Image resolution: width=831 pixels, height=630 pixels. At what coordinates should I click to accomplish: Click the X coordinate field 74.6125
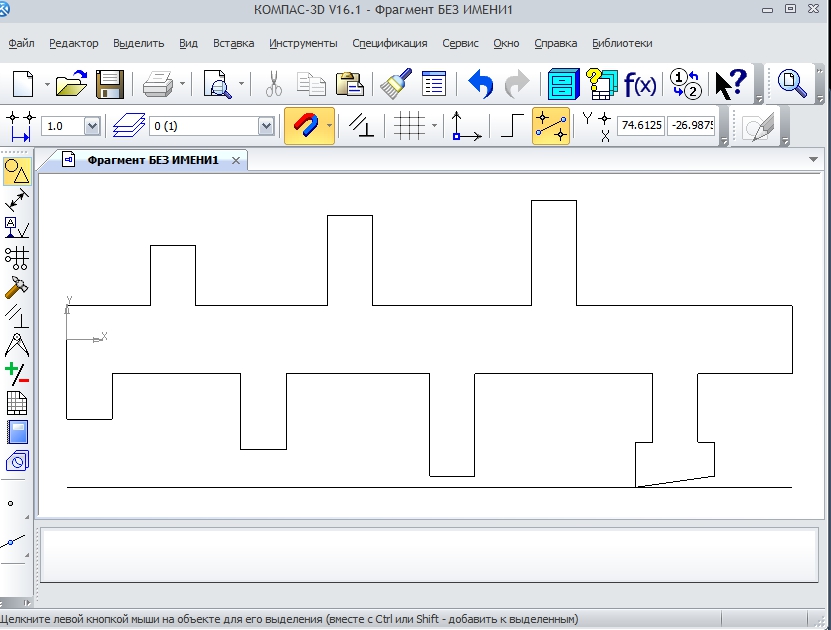coord(641,126)
